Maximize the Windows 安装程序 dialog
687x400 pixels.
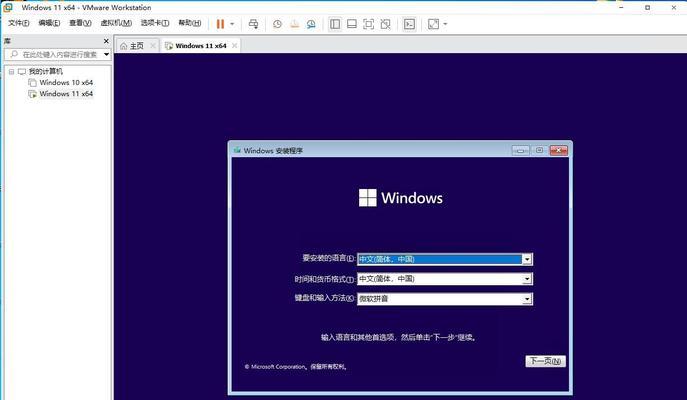(539, 150)
